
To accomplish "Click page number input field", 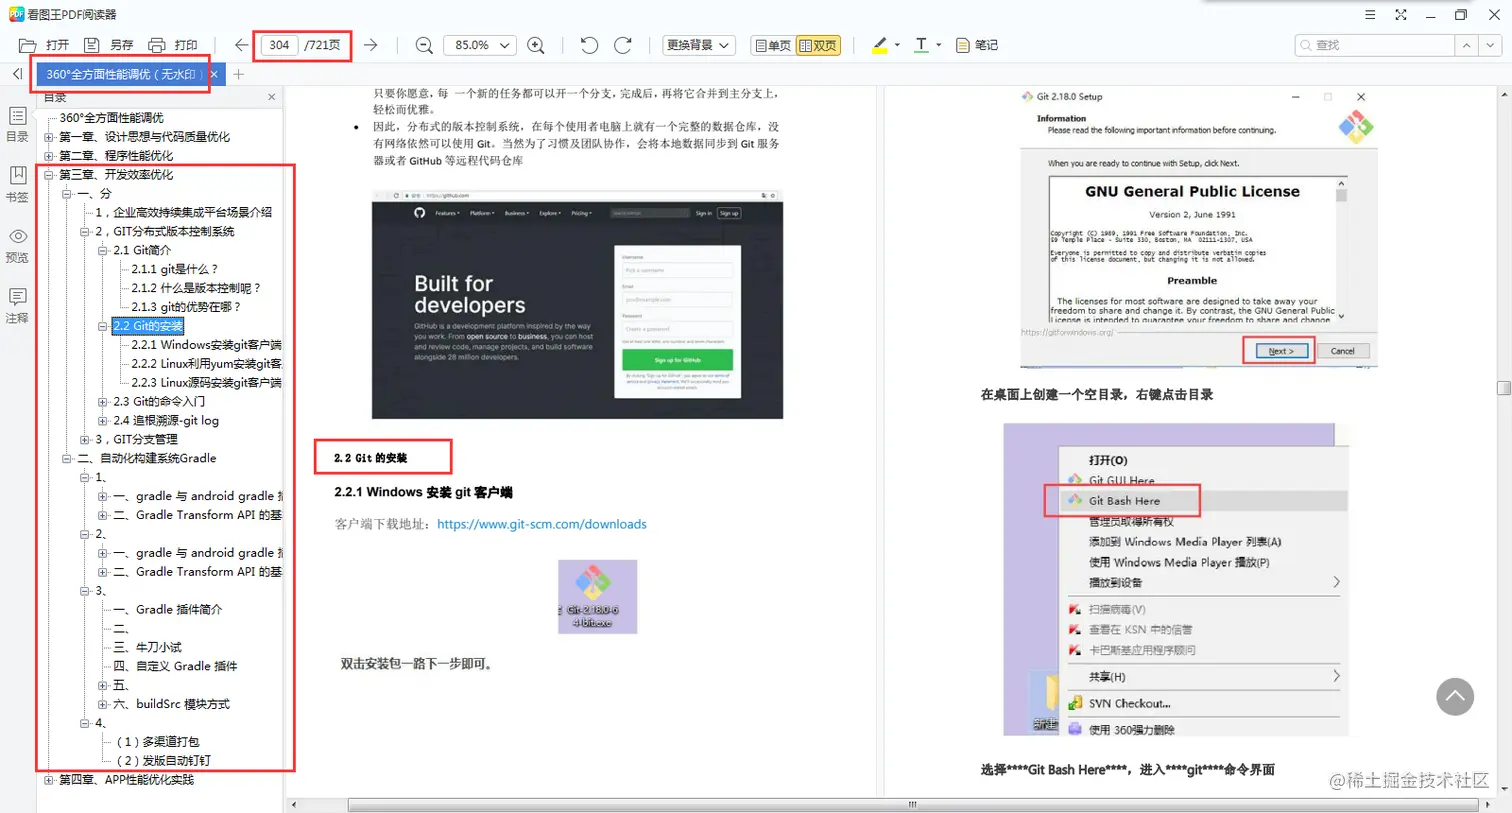I will click(x=279, y=45).
